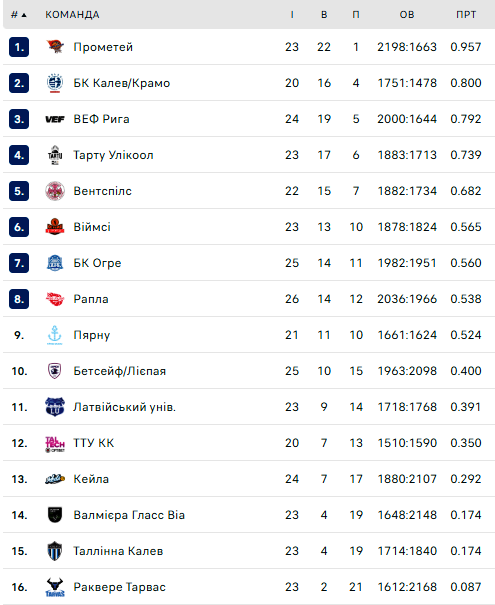Click the Прометей team logo
Screen dimensions: 495x605
[55, 47]
